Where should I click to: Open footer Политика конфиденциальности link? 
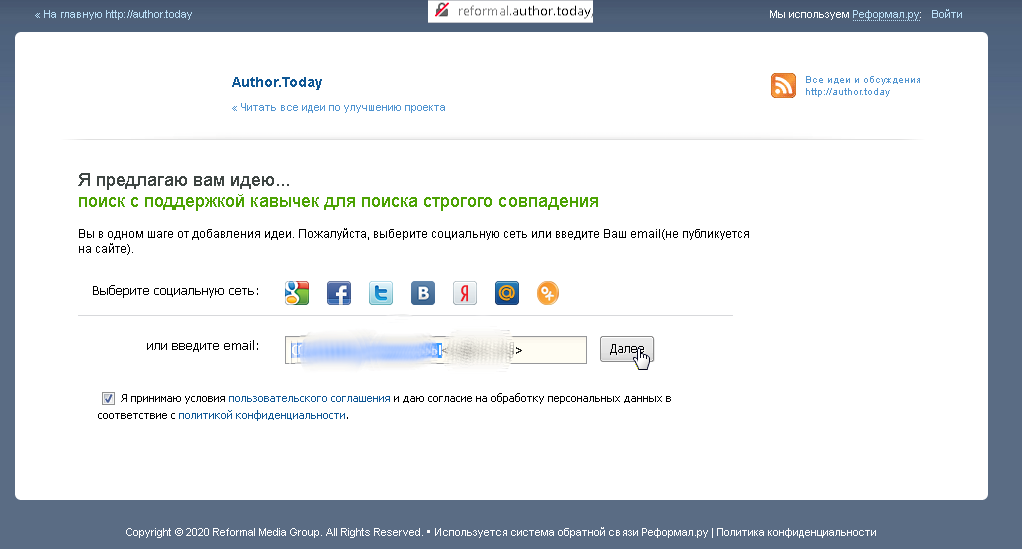(796, 532)
